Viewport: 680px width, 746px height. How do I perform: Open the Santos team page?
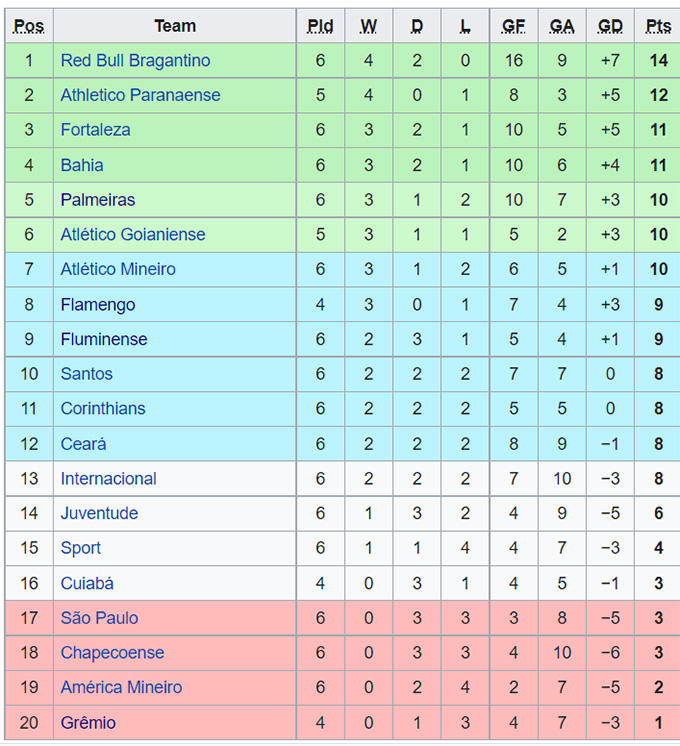[x=87, y=374]
